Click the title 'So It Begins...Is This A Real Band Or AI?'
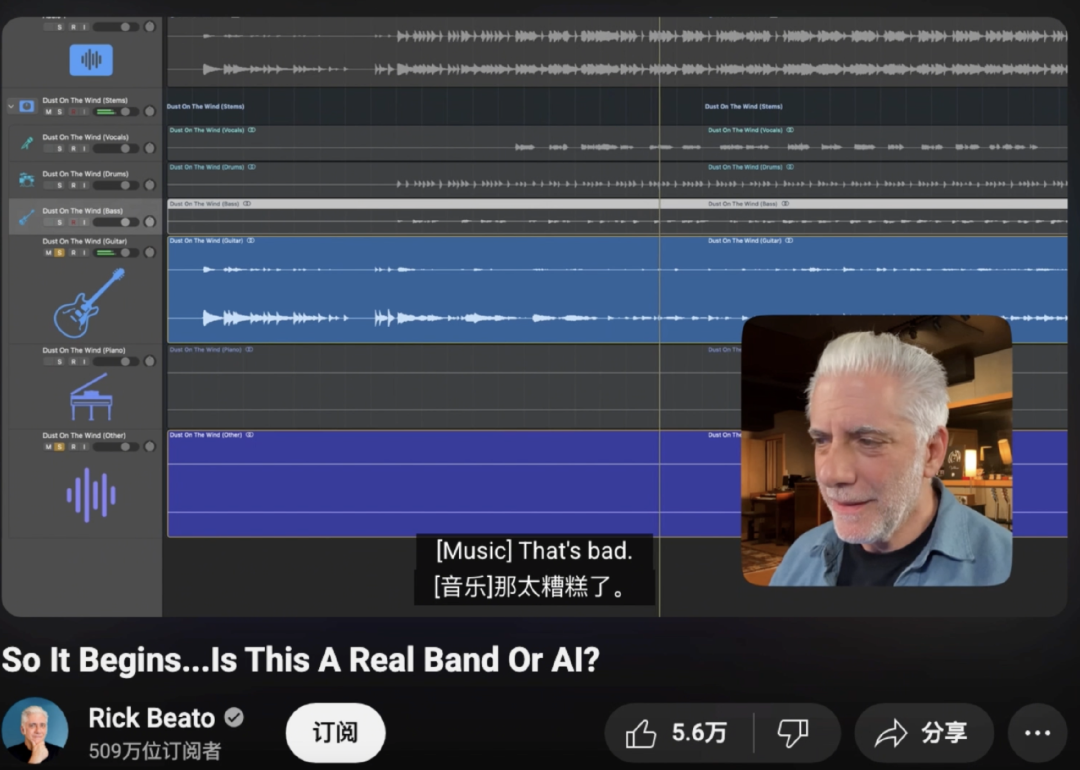 (x=301, y=660)
